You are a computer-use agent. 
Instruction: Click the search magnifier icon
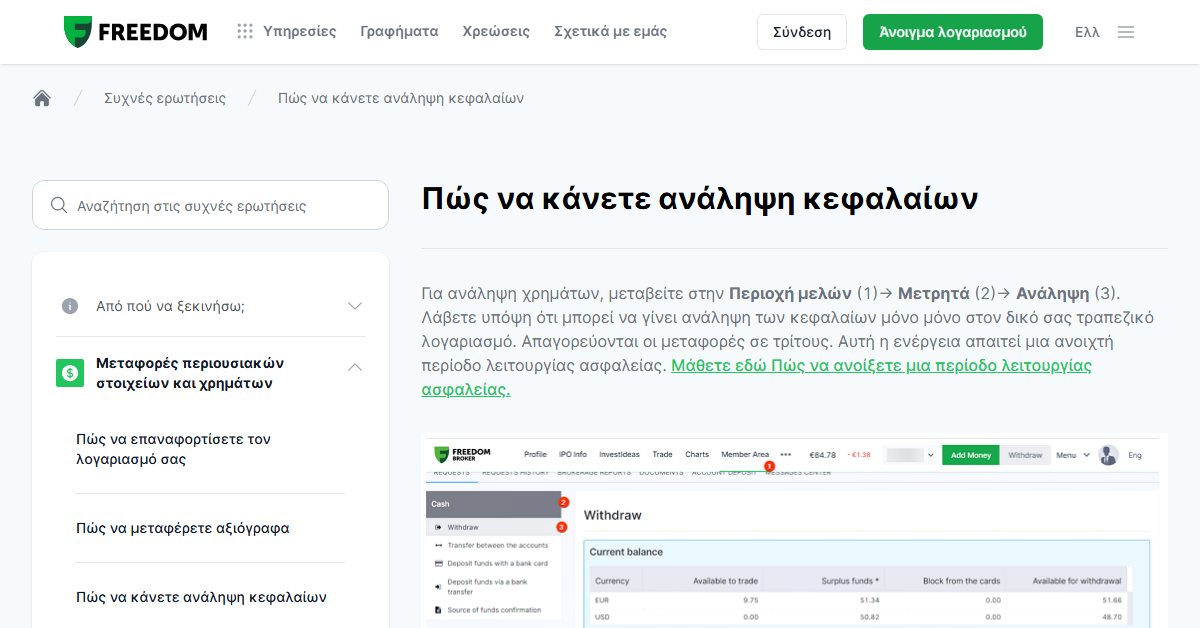click(x=59, y=205)
